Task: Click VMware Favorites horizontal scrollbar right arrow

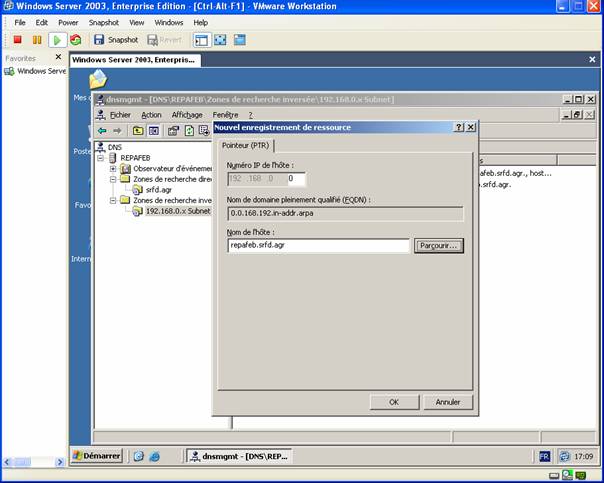Action: tap(60, 462)
